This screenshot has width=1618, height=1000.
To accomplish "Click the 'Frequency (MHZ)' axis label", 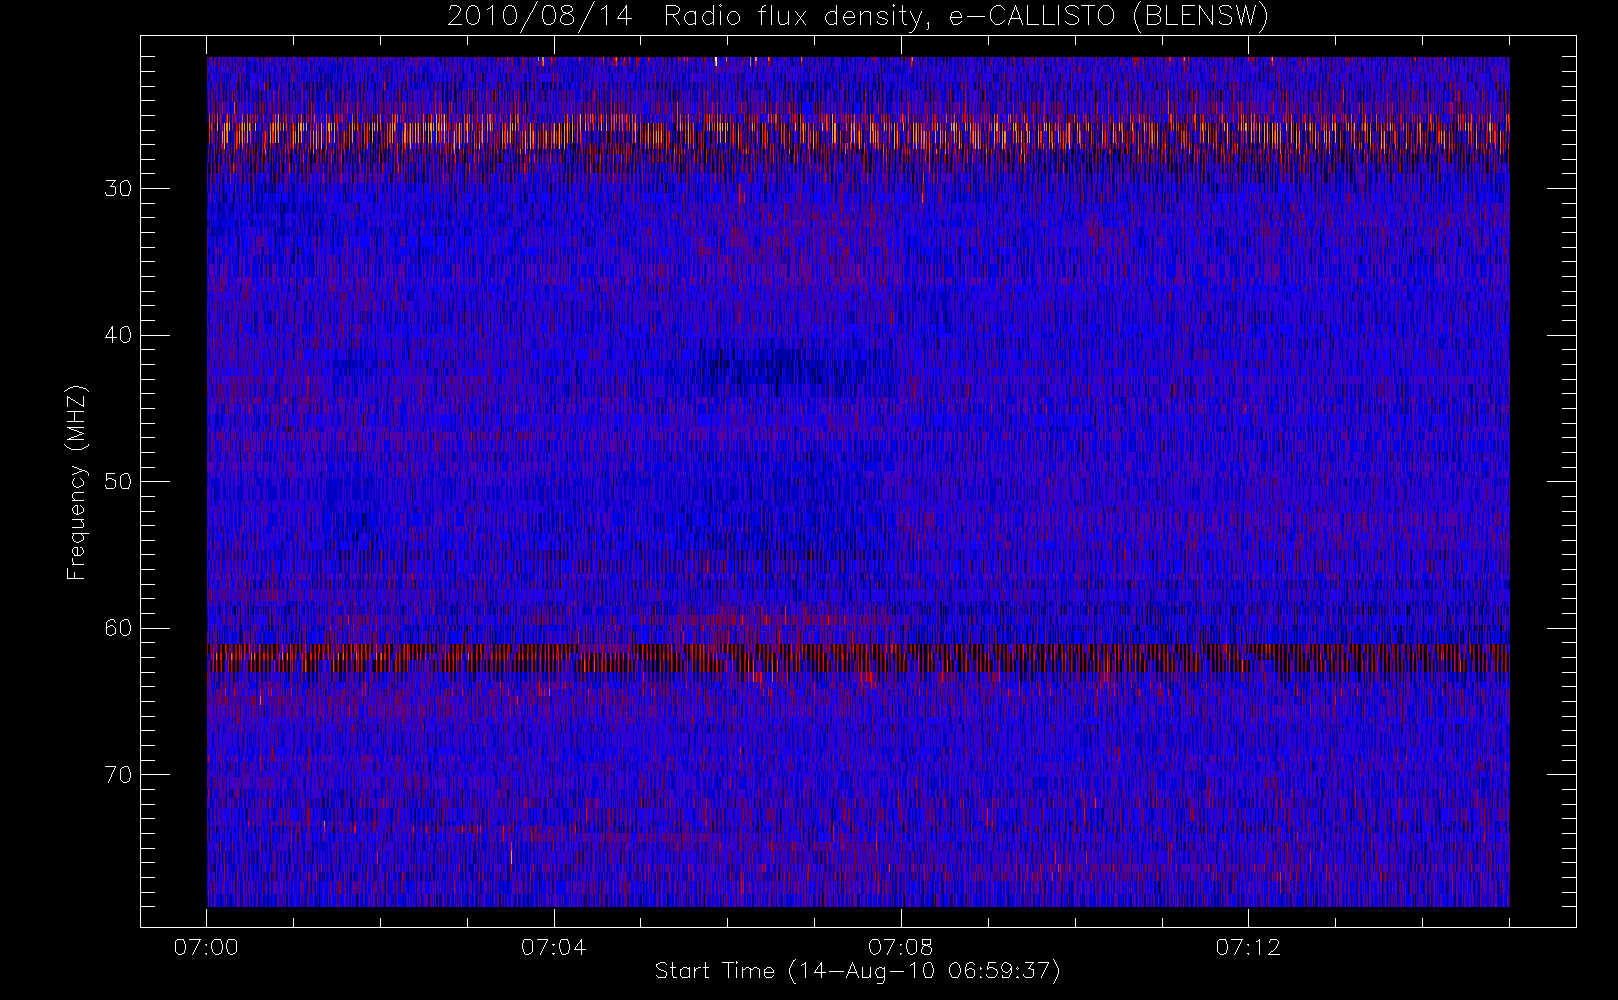I will point(76,482).
